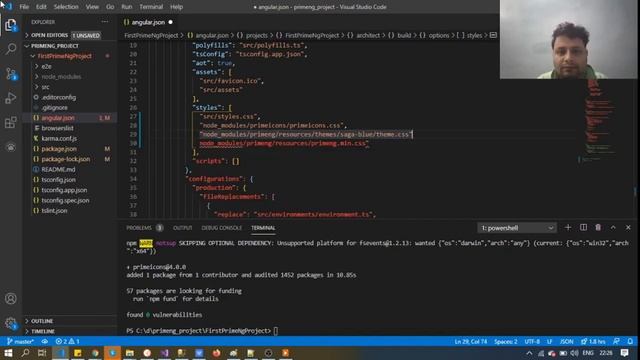Screen dimensions: 640x360
Task: Open the Help menu
Action: [176, 7]
